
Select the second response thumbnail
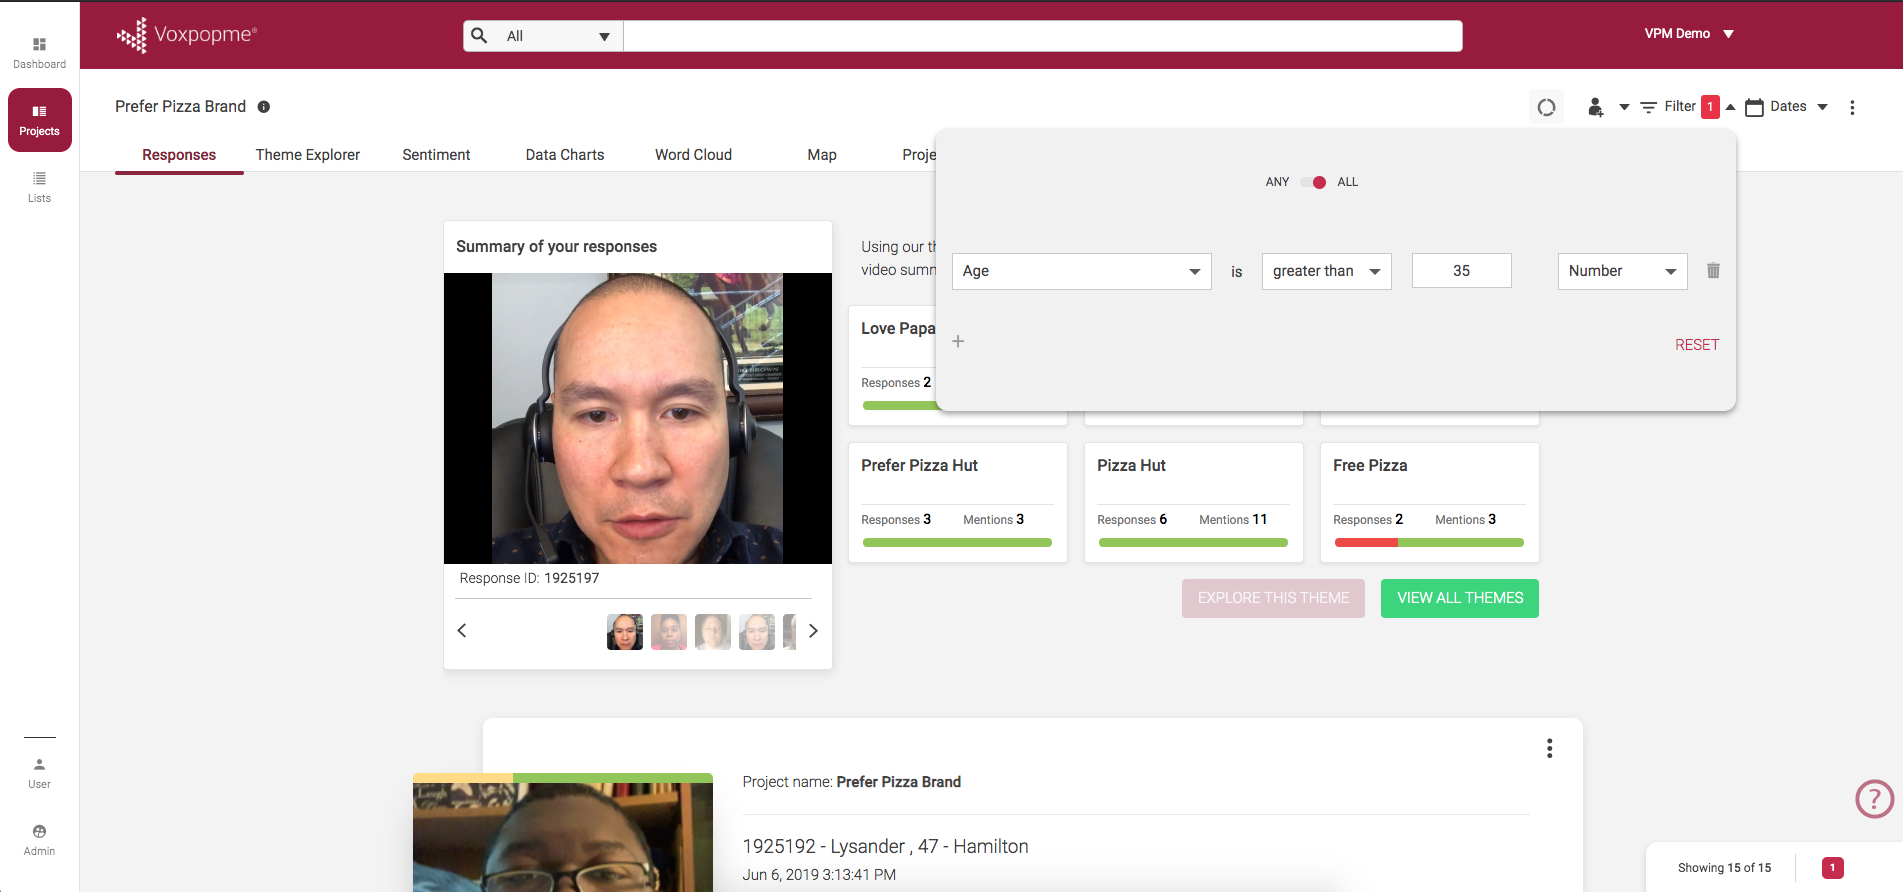tap(669, 632)
